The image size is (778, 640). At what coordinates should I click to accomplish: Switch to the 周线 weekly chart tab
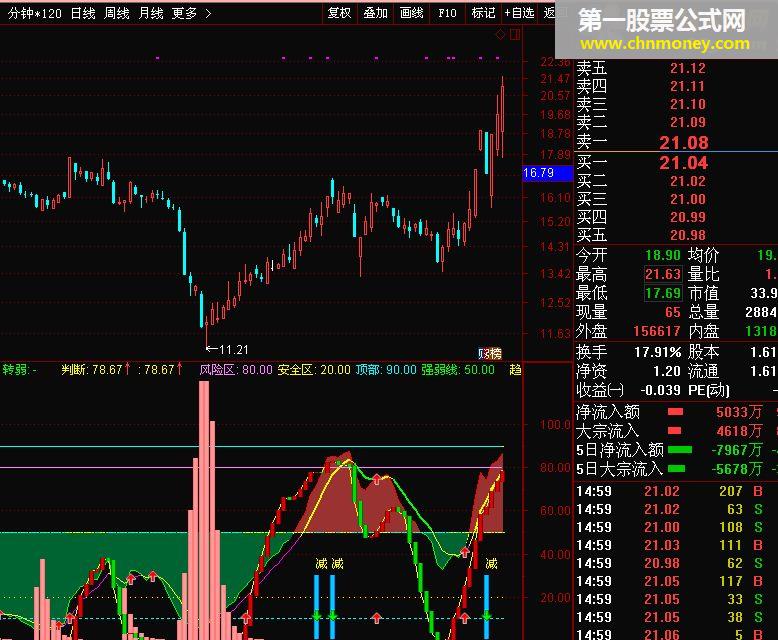[117, 13]
